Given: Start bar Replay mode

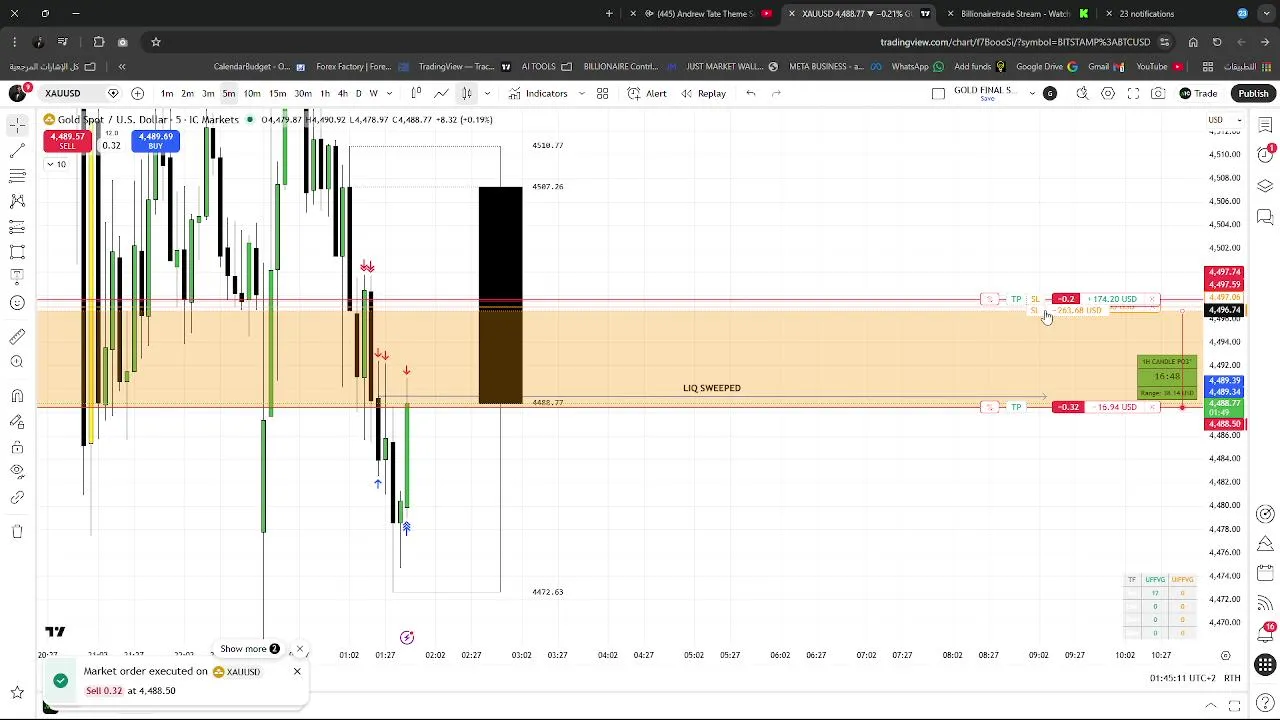Looking at the screenshot, I should (703, 93).
